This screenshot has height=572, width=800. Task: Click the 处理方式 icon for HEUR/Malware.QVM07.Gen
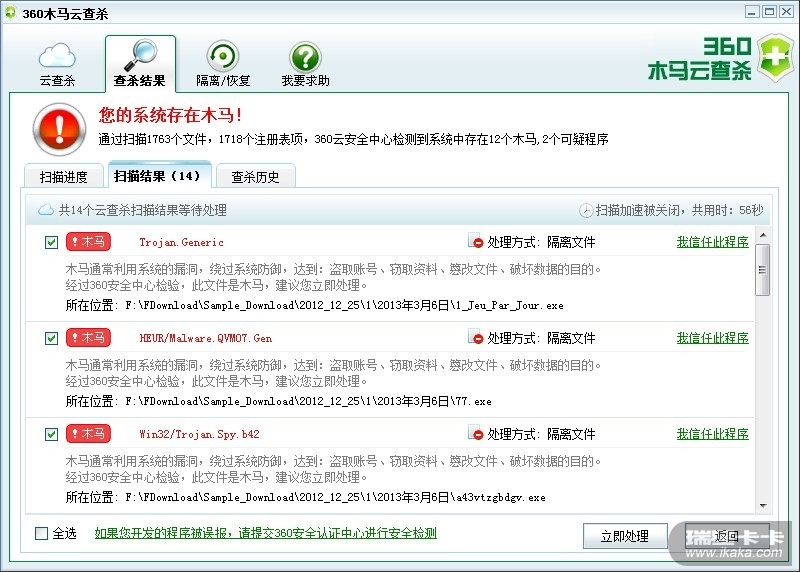(x=476, y=337)
